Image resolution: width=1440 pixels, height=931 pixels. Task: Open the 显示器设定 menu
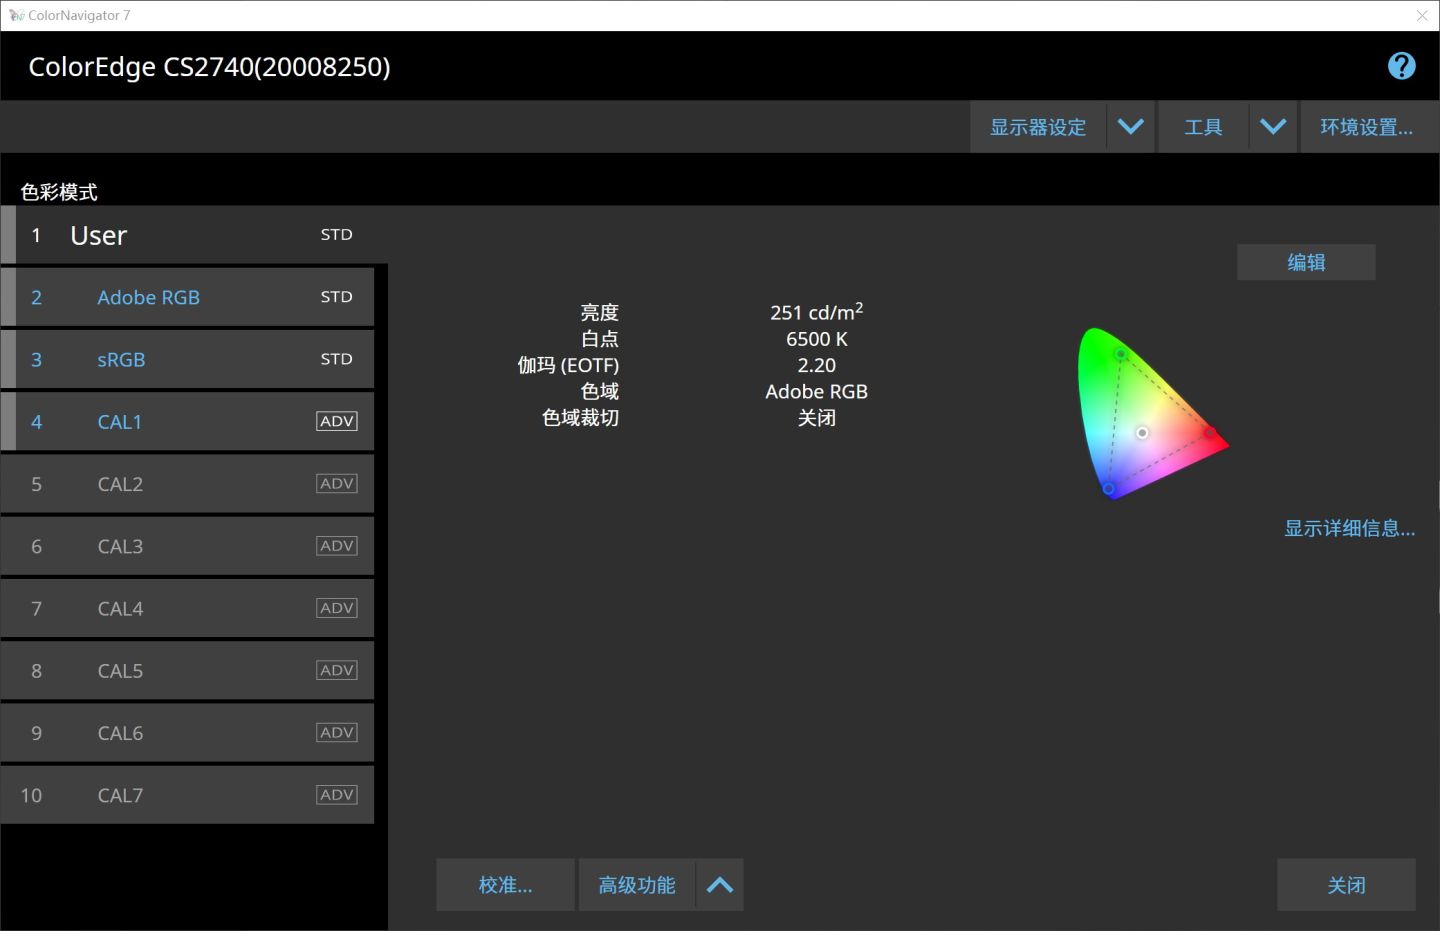(x=1037, y=126)
